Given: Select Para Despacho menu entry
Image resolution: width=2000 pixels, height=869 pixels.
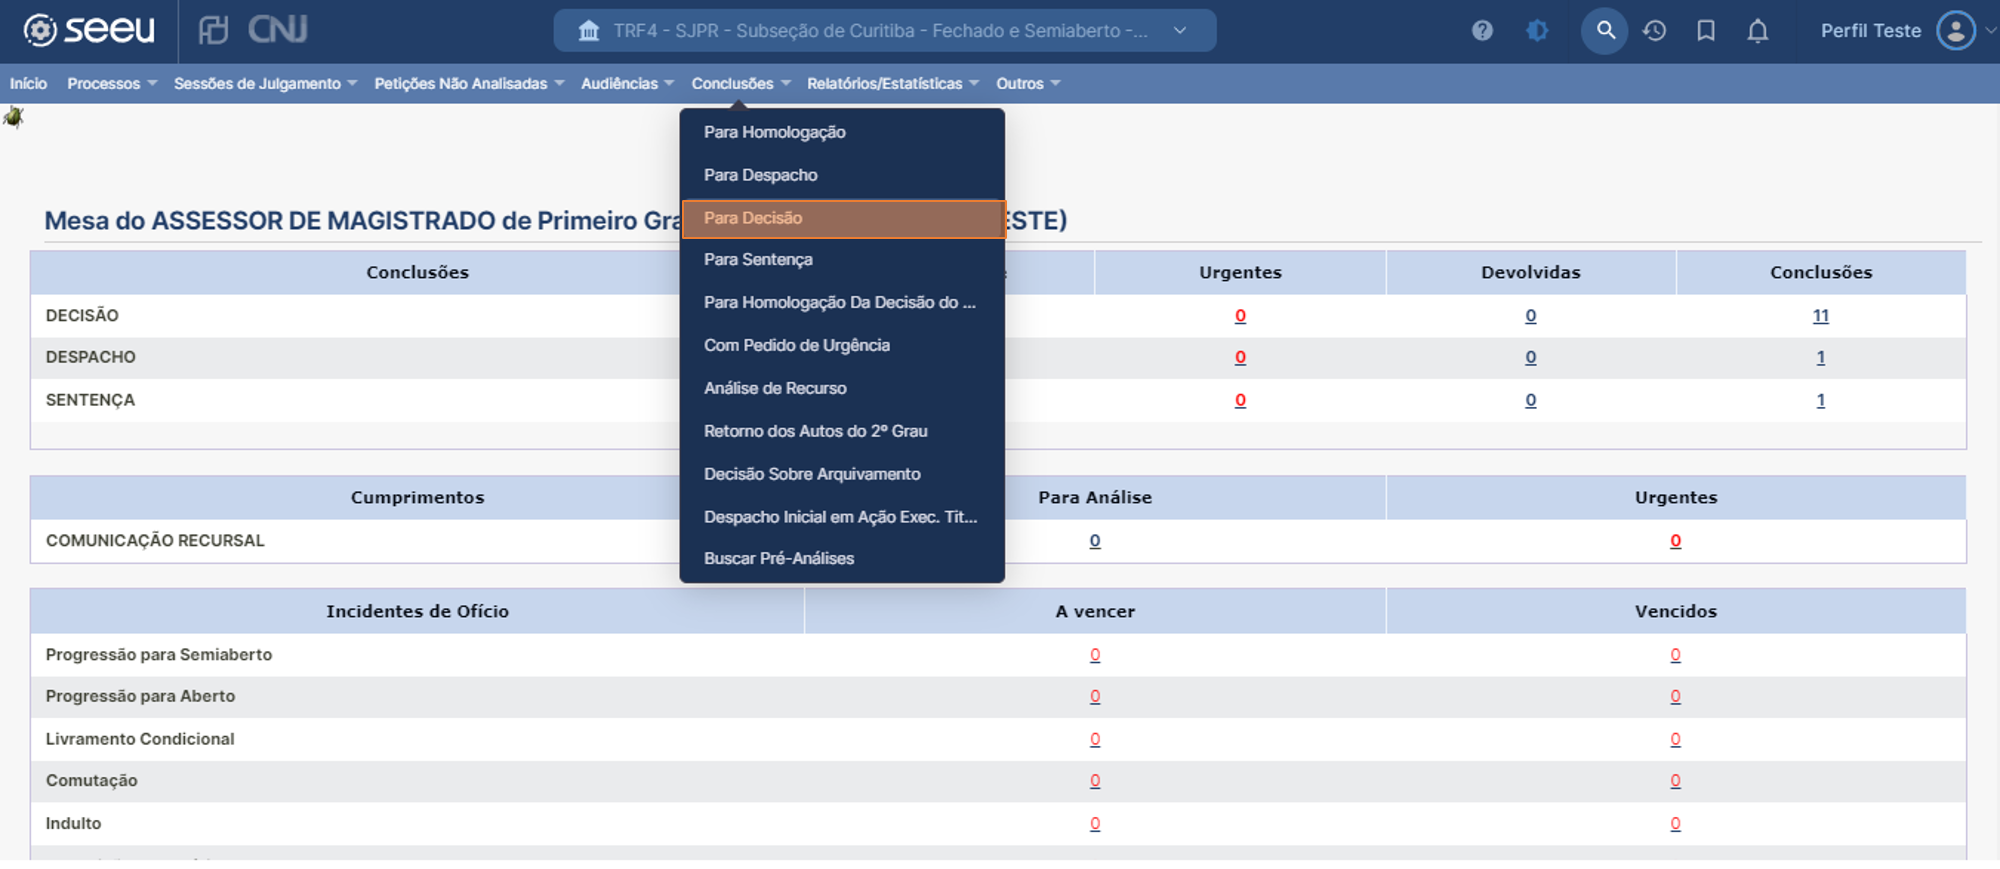Looking at the screenshot, I should [842, 175].
